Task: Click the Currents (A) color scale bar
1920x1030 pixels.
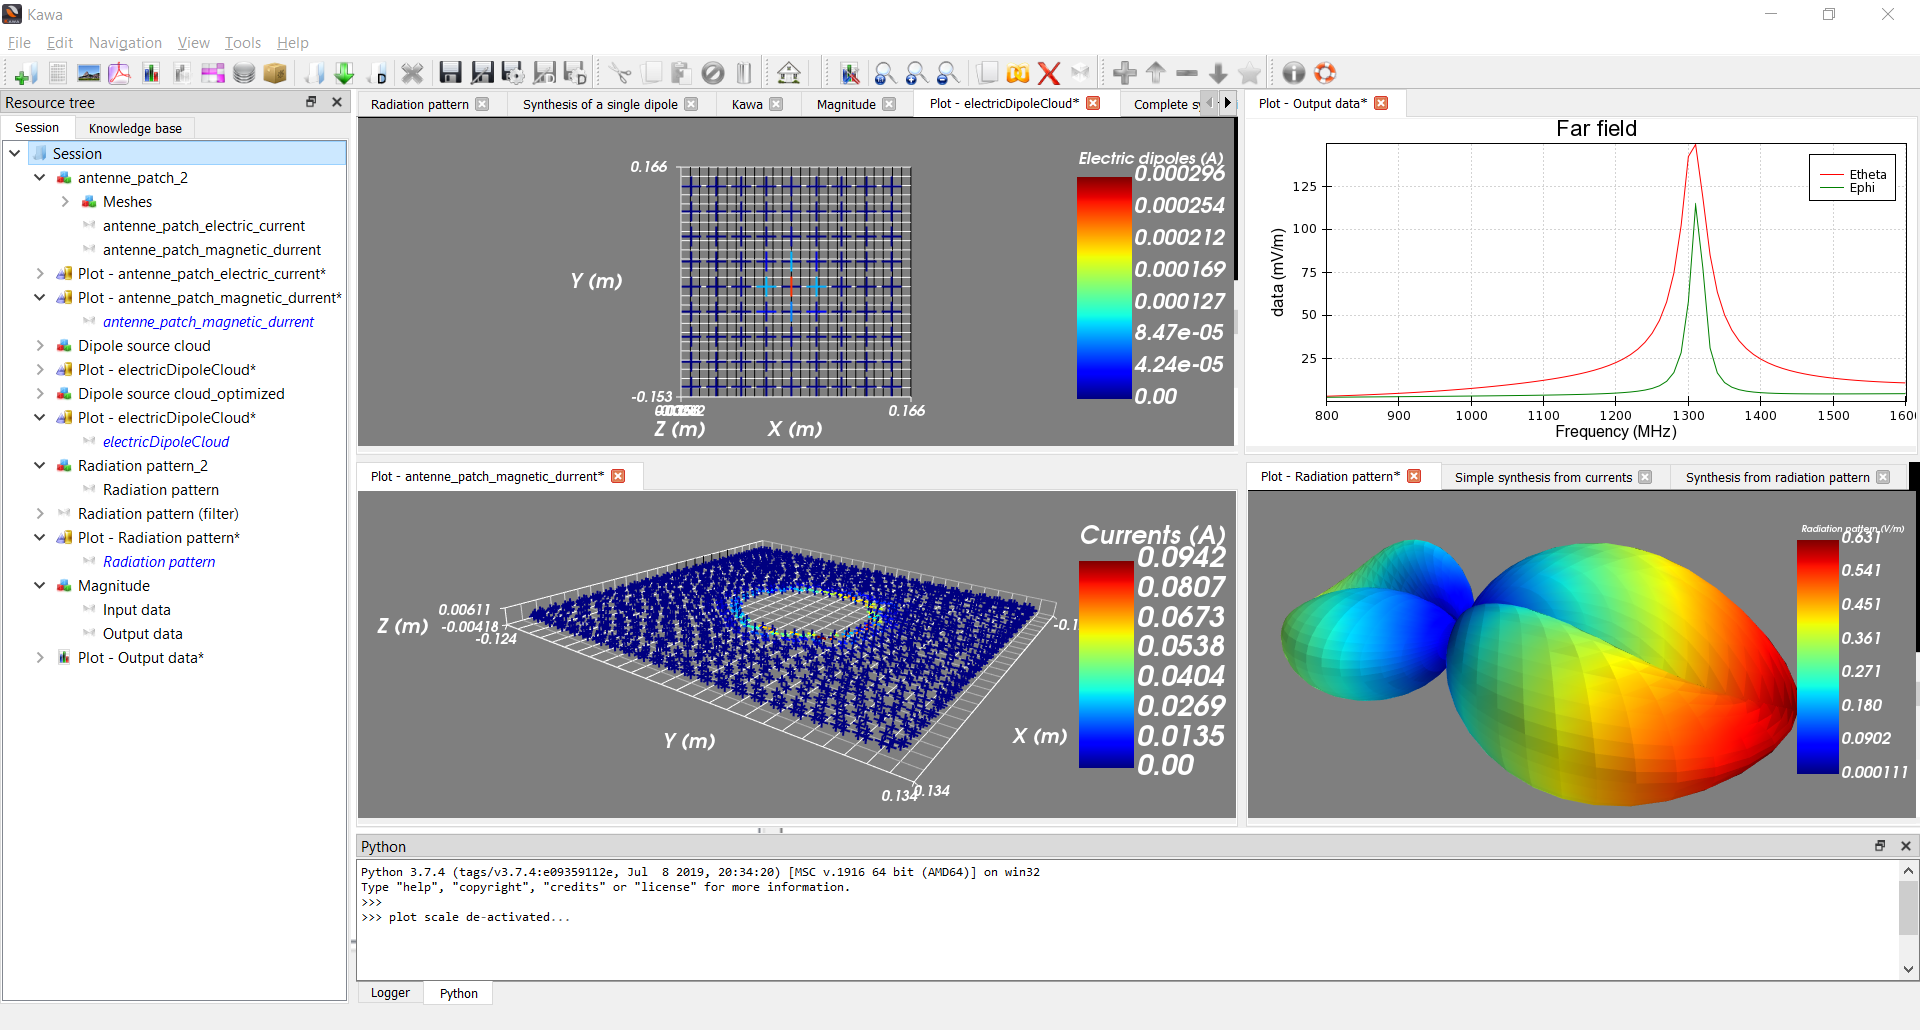Action: click(x=1105, y=664)
